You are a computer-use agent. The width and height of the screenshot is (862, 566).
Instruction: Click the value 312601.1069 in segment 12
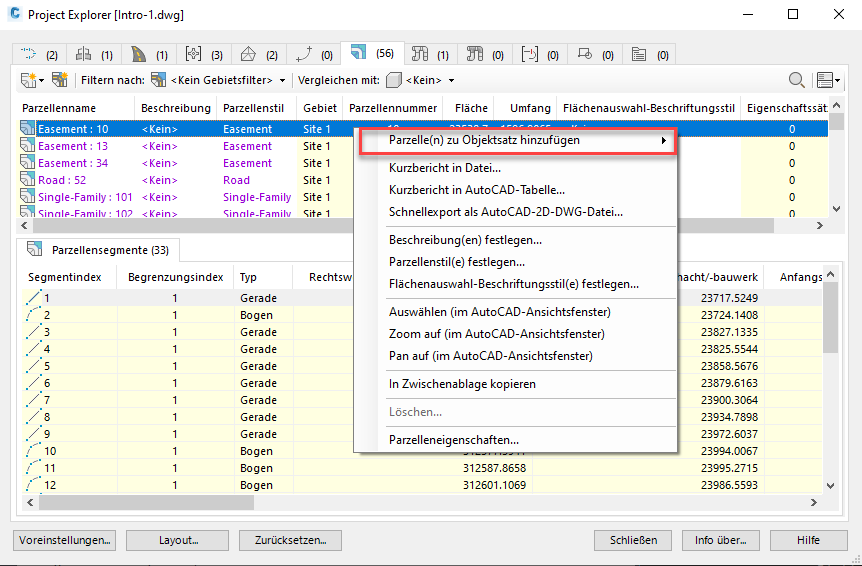pos(494,485)
